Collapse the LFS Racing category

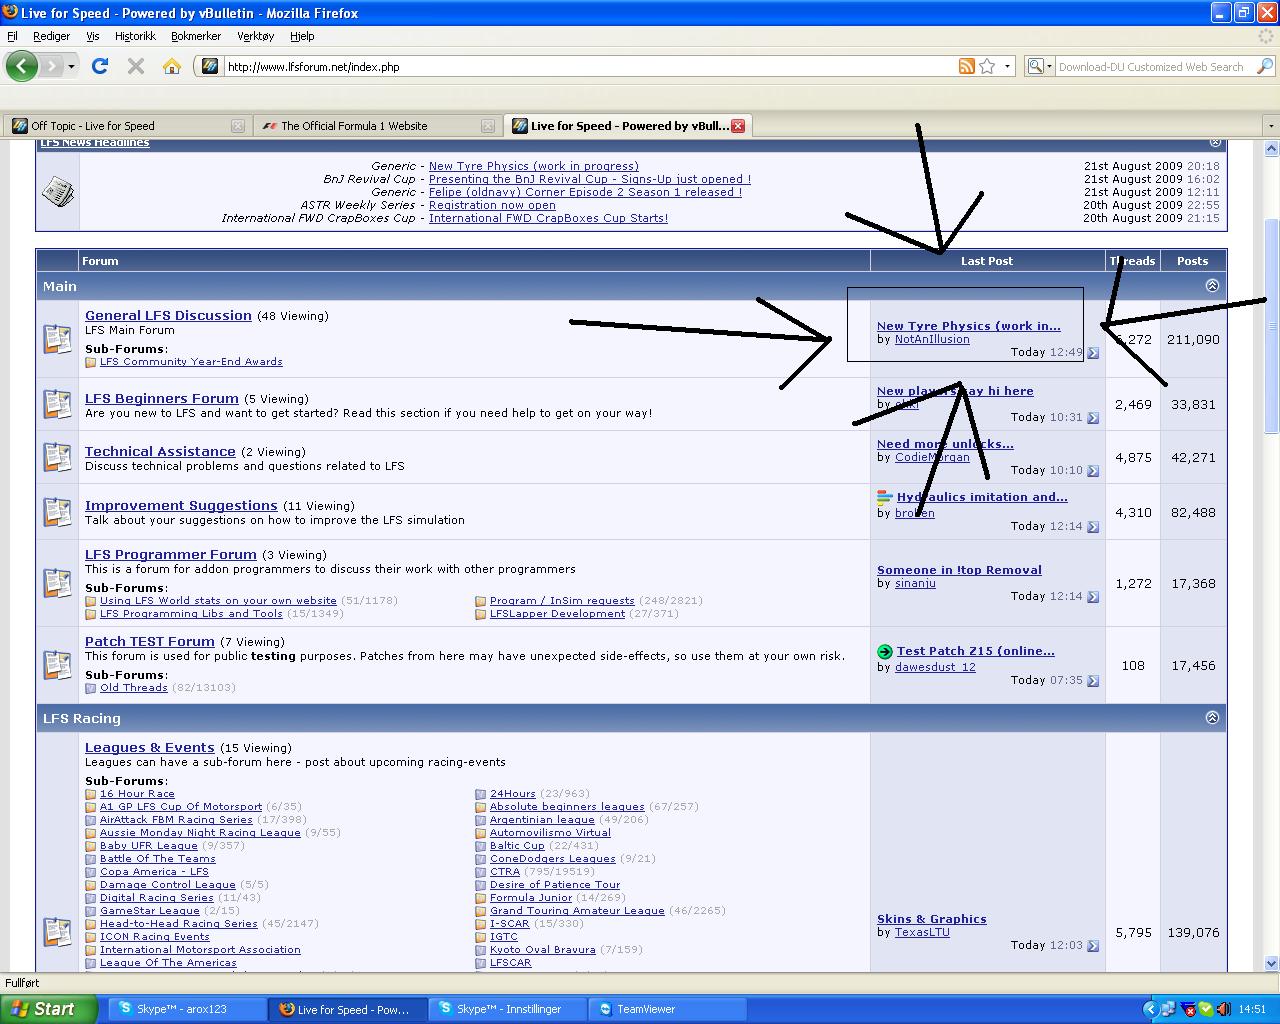pos(1212,718)
